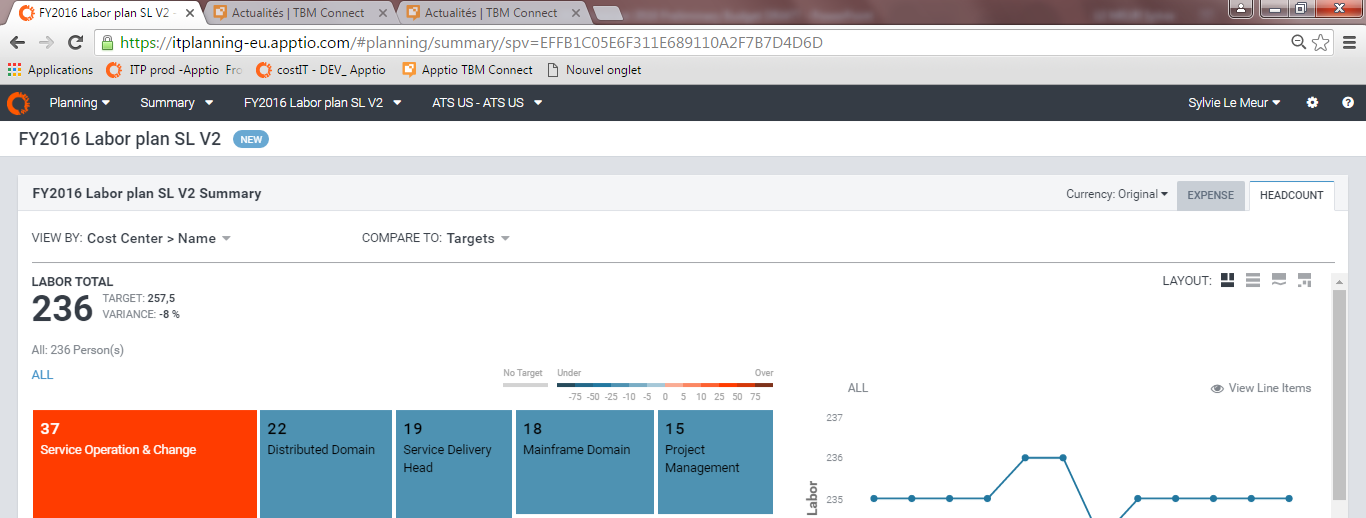Open the Applications bookmarks grid icon
1366x518 pixels.
point(14,70)
